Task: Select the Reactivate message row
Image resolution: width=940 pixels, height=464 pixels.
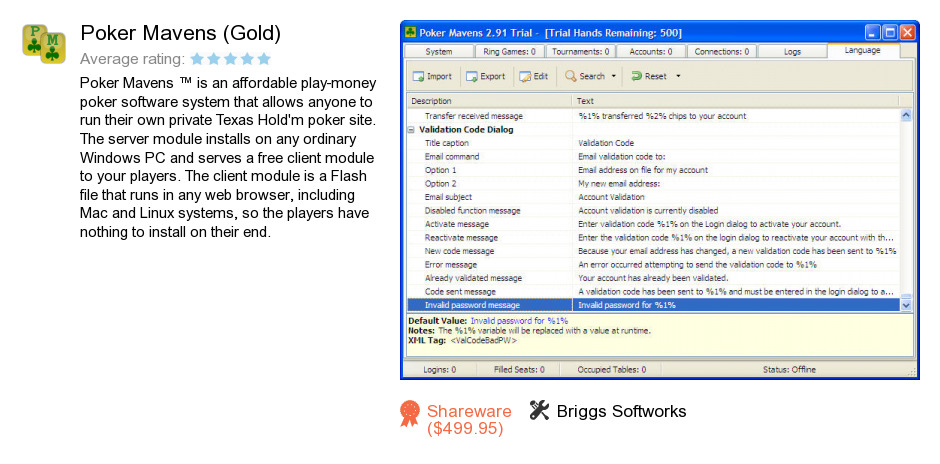Action: [653, 238]
